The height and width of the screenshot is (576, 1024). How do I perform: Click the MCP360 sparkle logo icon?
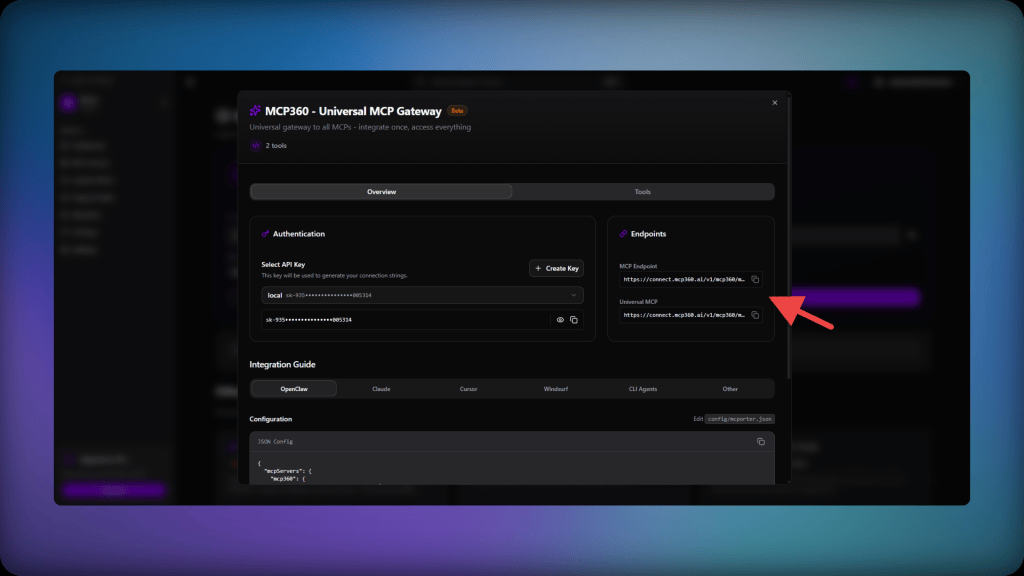click(255, 111)
